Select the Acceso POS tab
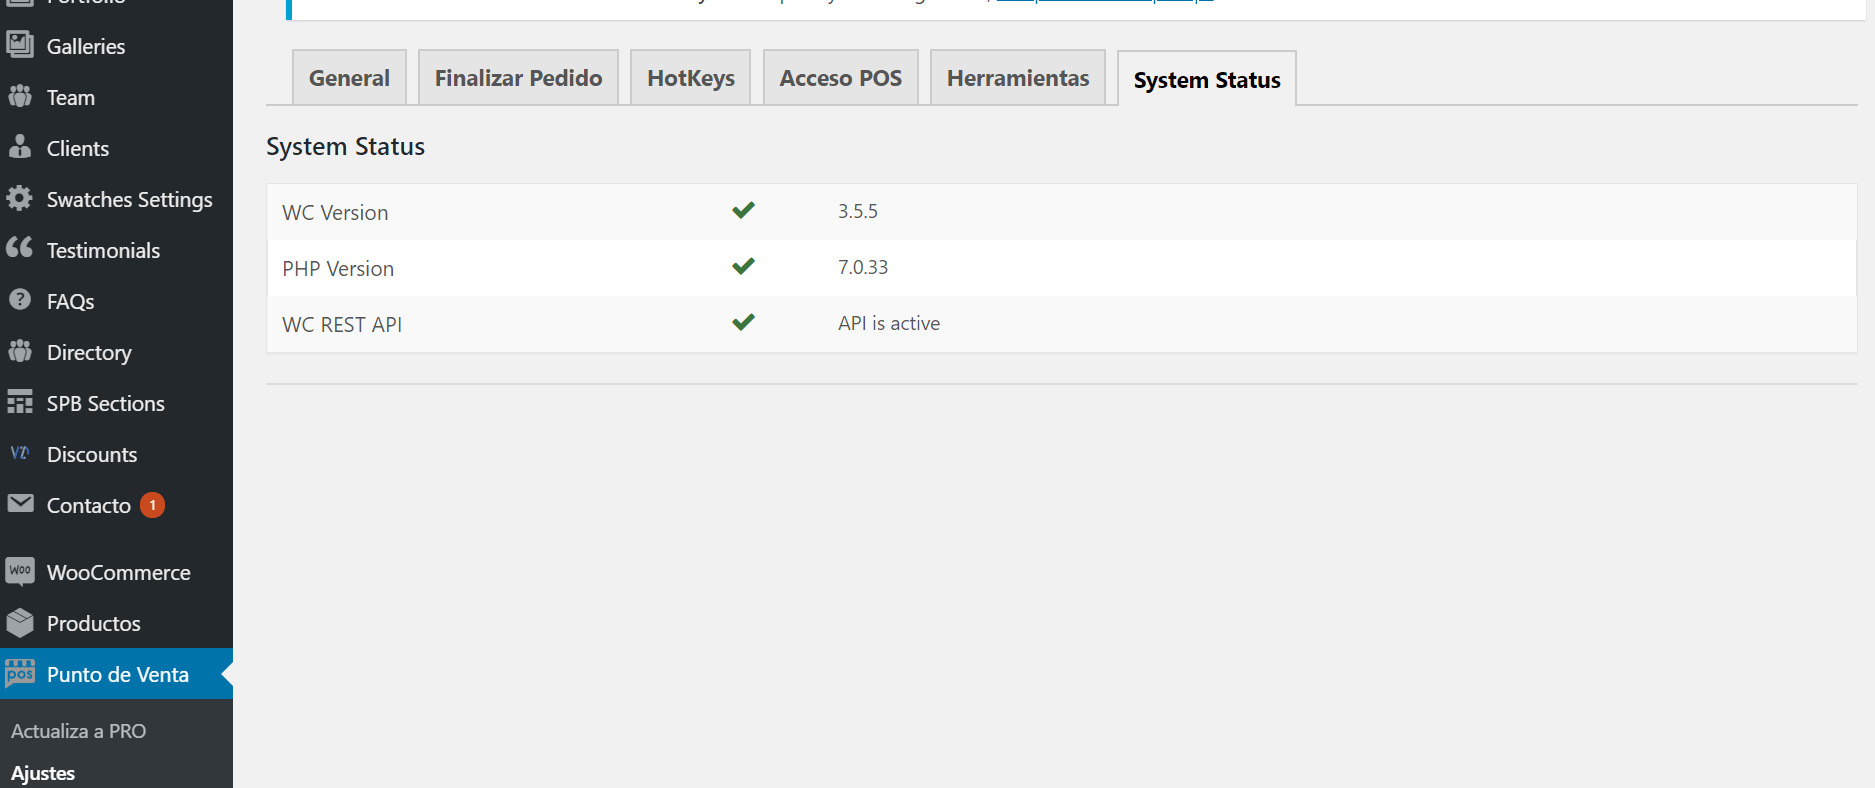Screen dimensions: 1875x788 point(841,78)
